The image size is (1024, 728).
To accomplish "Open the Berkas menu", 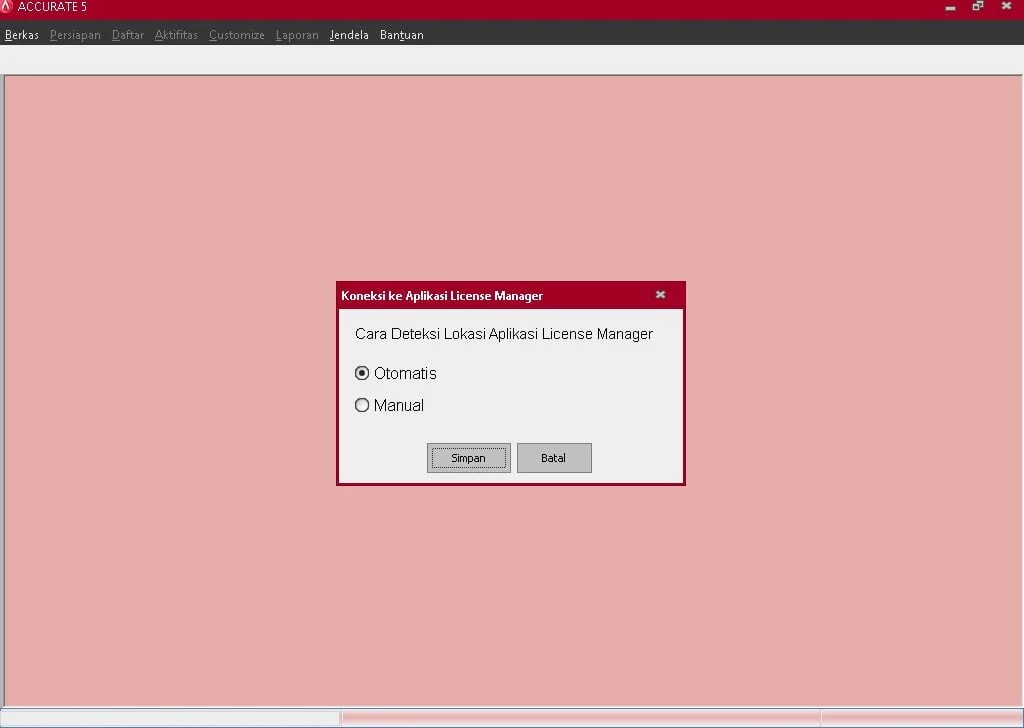I will (22, 35).
